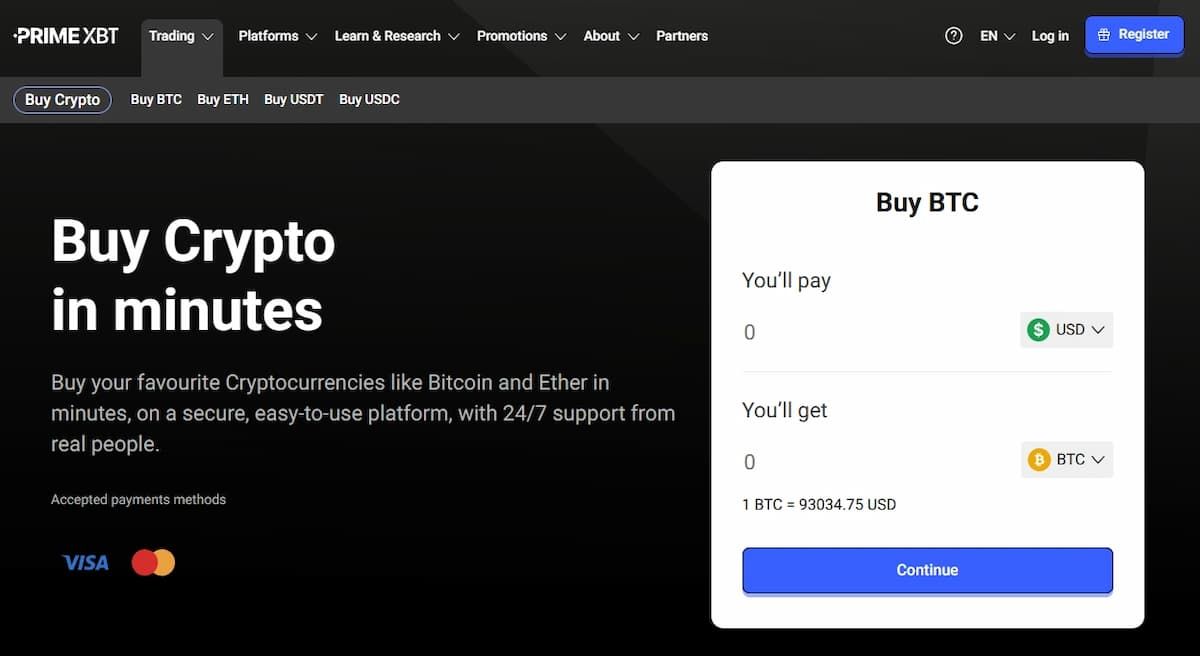The height and width of the screenshot is (656, 1200).
Task: Open the help question mark icon
Action: (x=953, y=36)
